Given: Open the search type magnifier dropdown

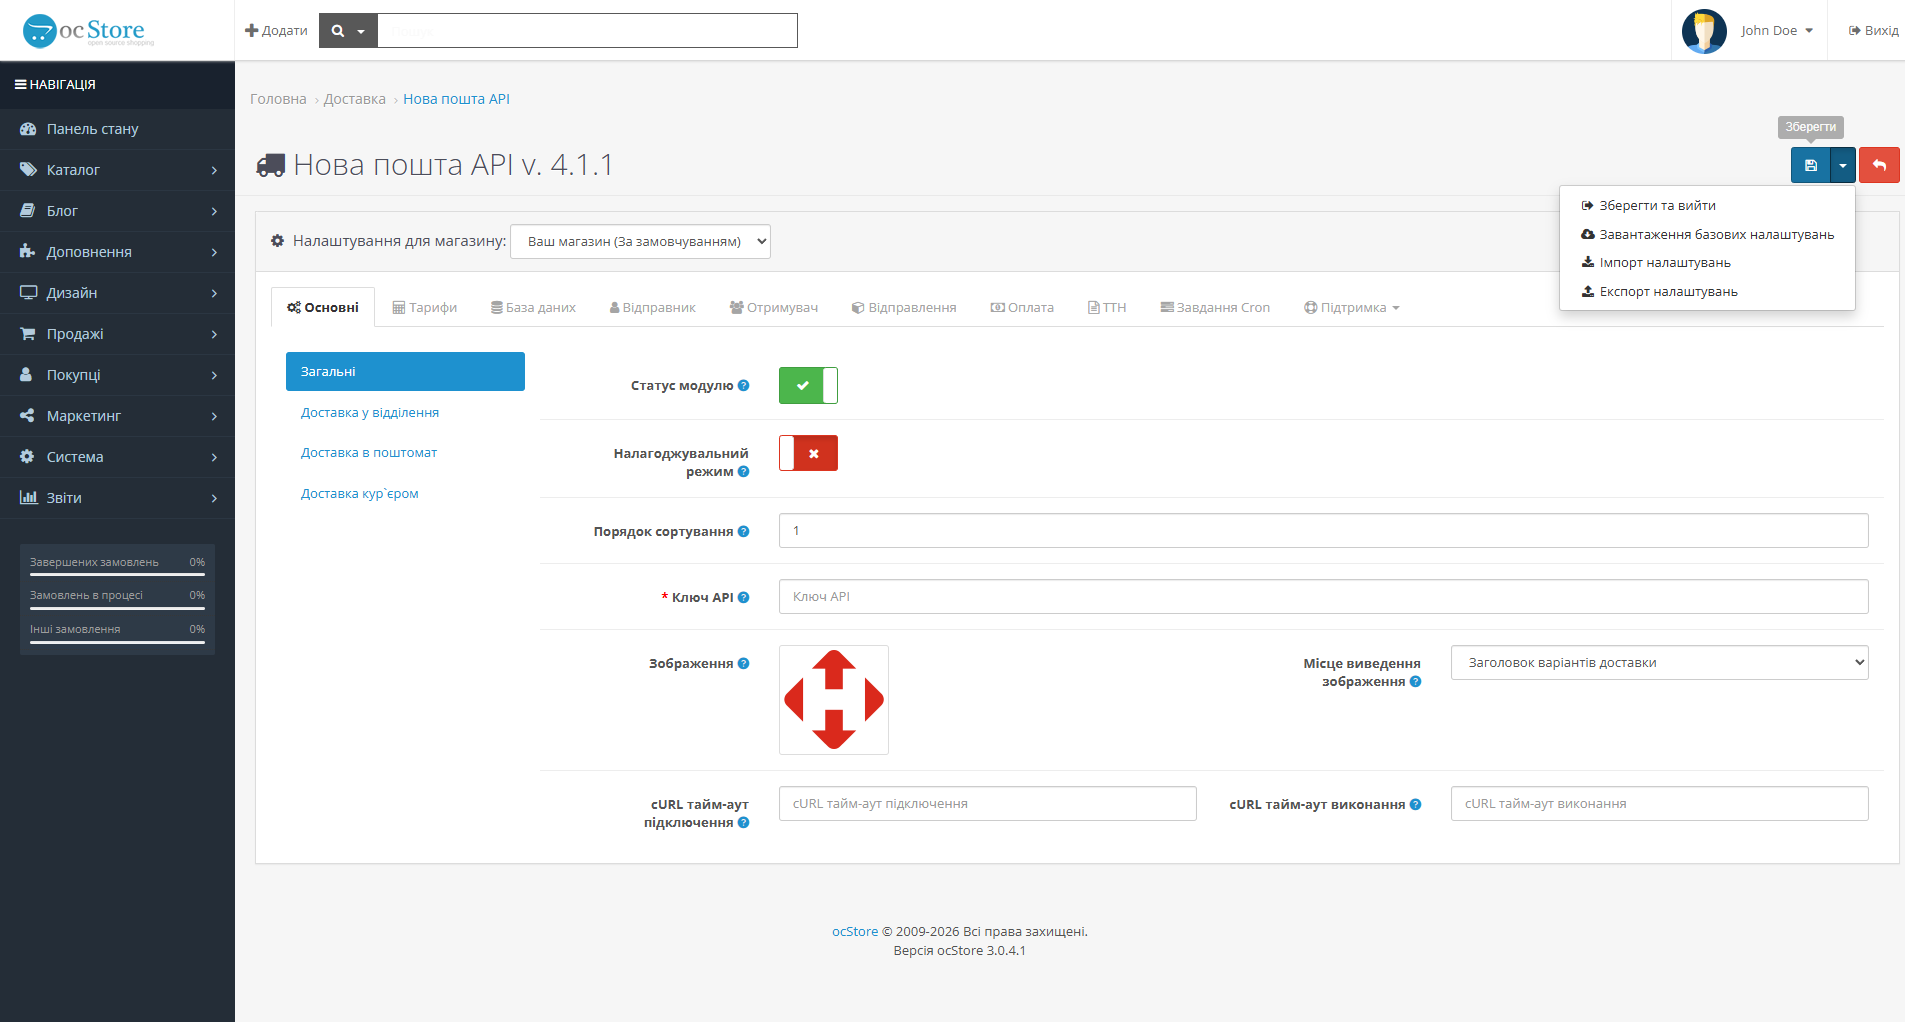Looking at the screenshot, I should click(x=348, y=31).
